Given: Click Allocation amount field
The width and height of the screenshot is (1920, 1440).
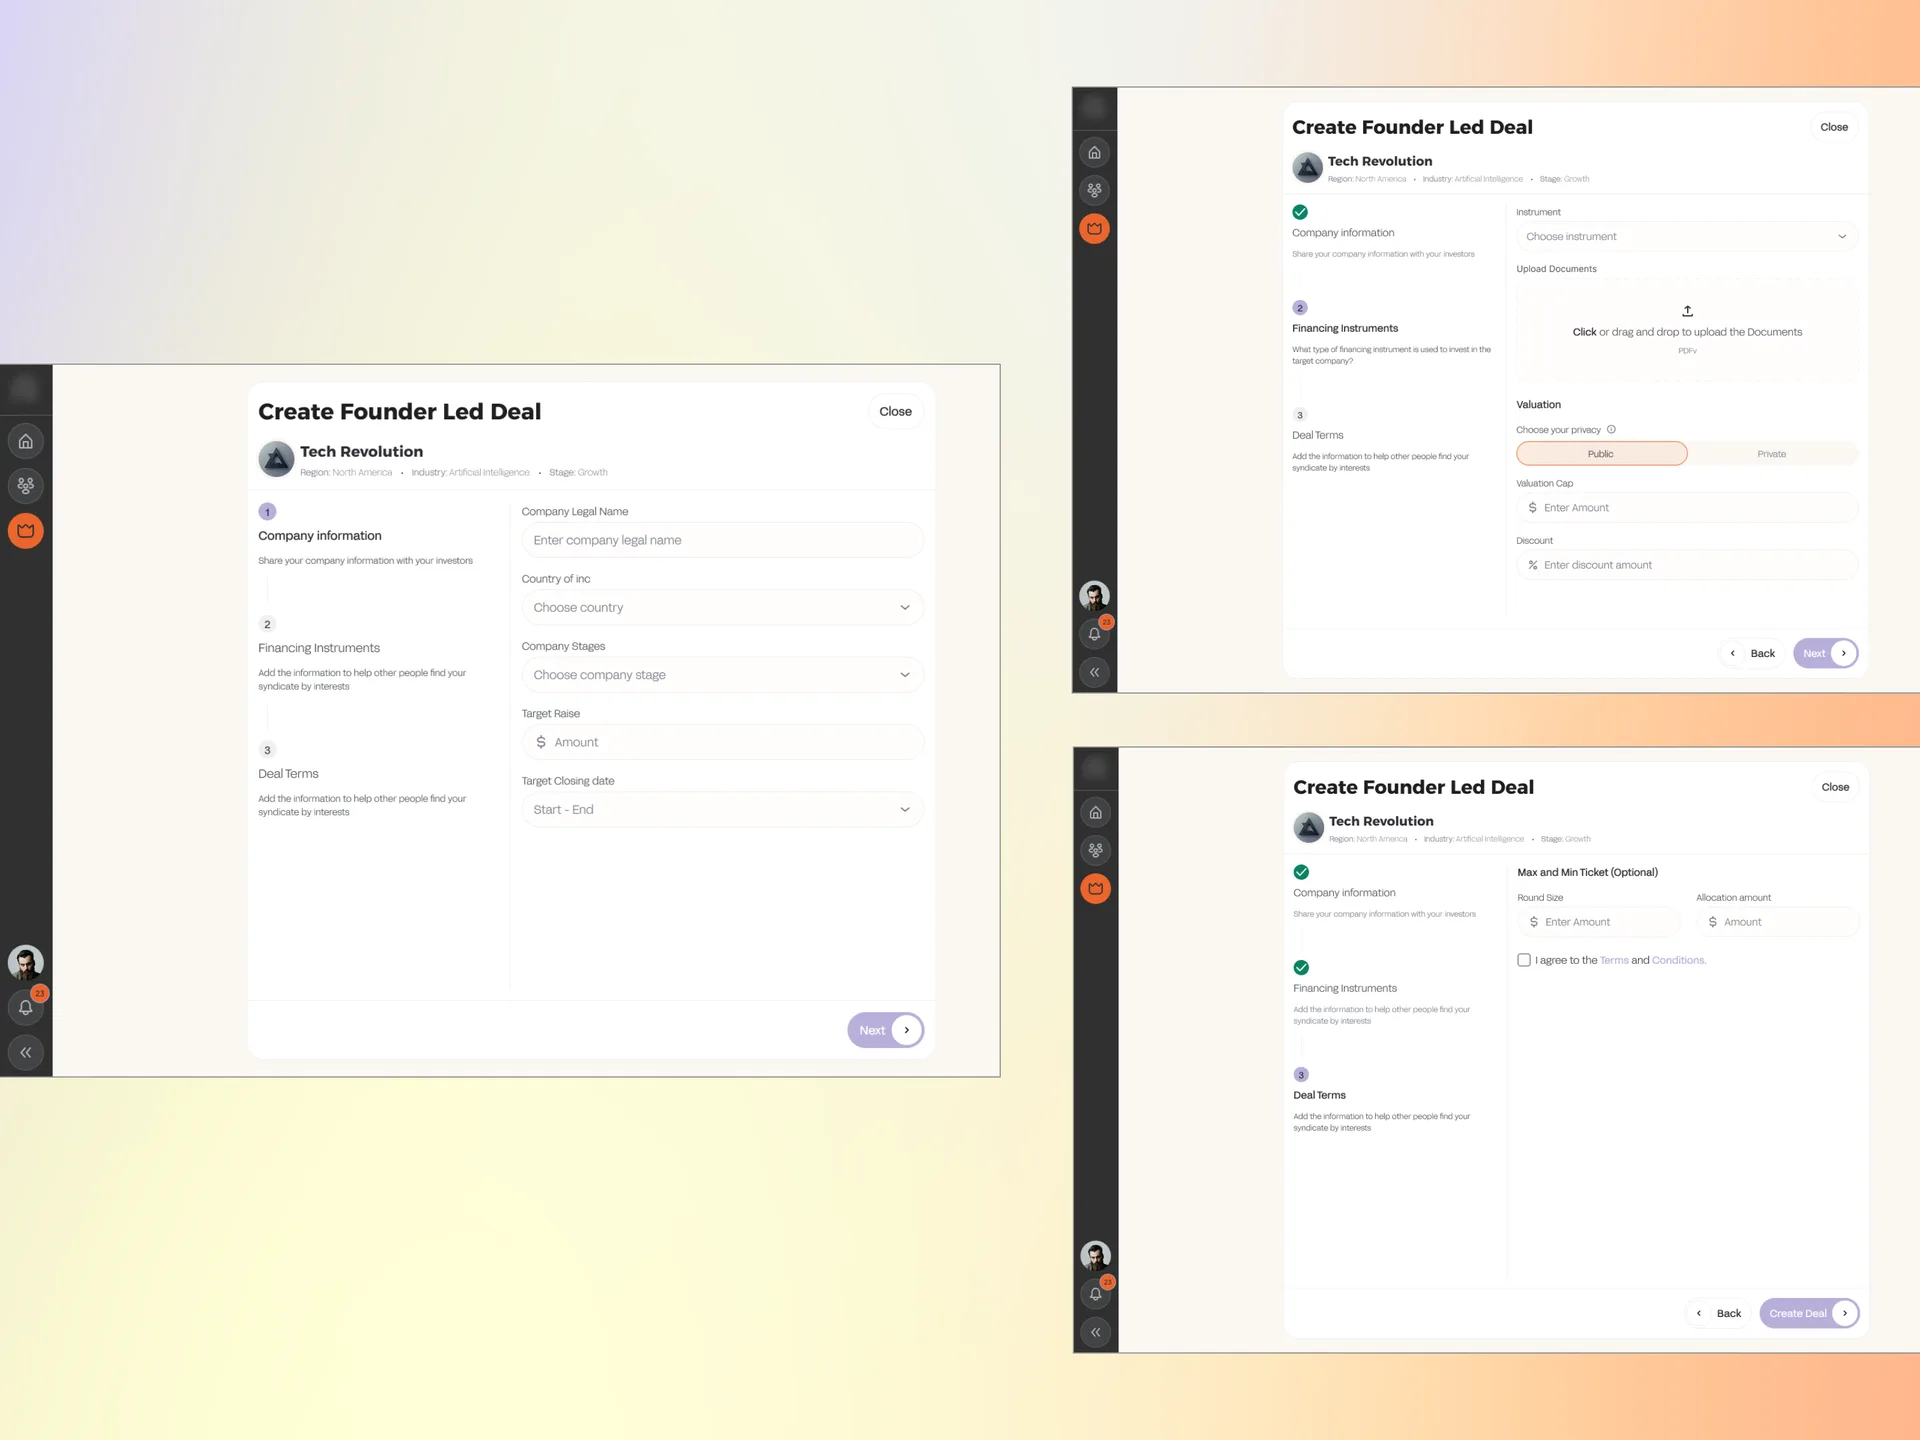Looking at the screenshot, I should tap(1777, 922).
